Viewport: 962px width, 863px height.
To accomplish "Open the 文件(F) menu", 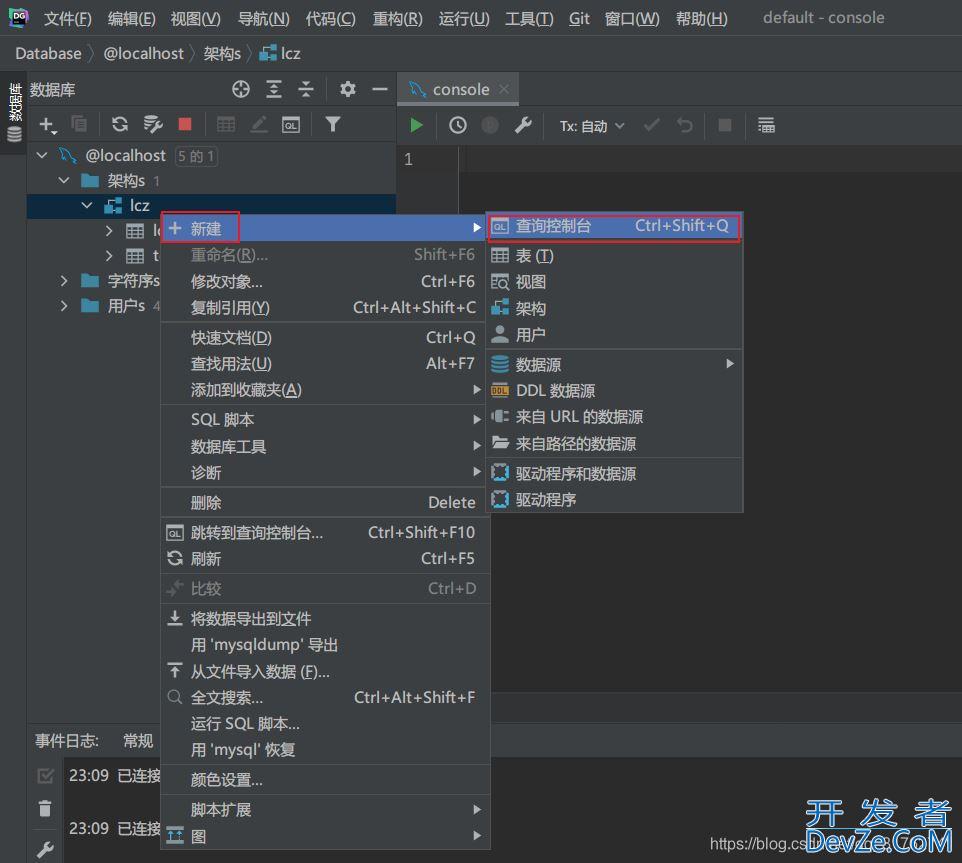I will (67, 19).
